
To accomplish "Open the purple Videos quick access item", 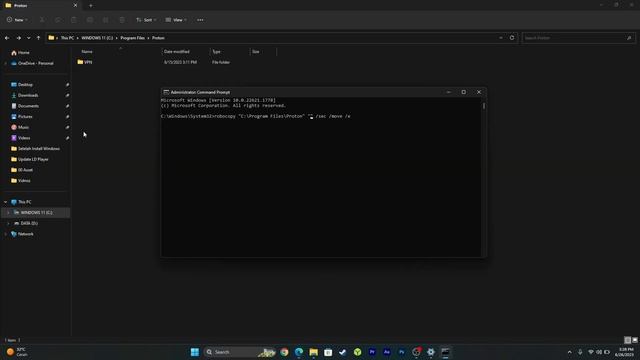I will (24, 138).
